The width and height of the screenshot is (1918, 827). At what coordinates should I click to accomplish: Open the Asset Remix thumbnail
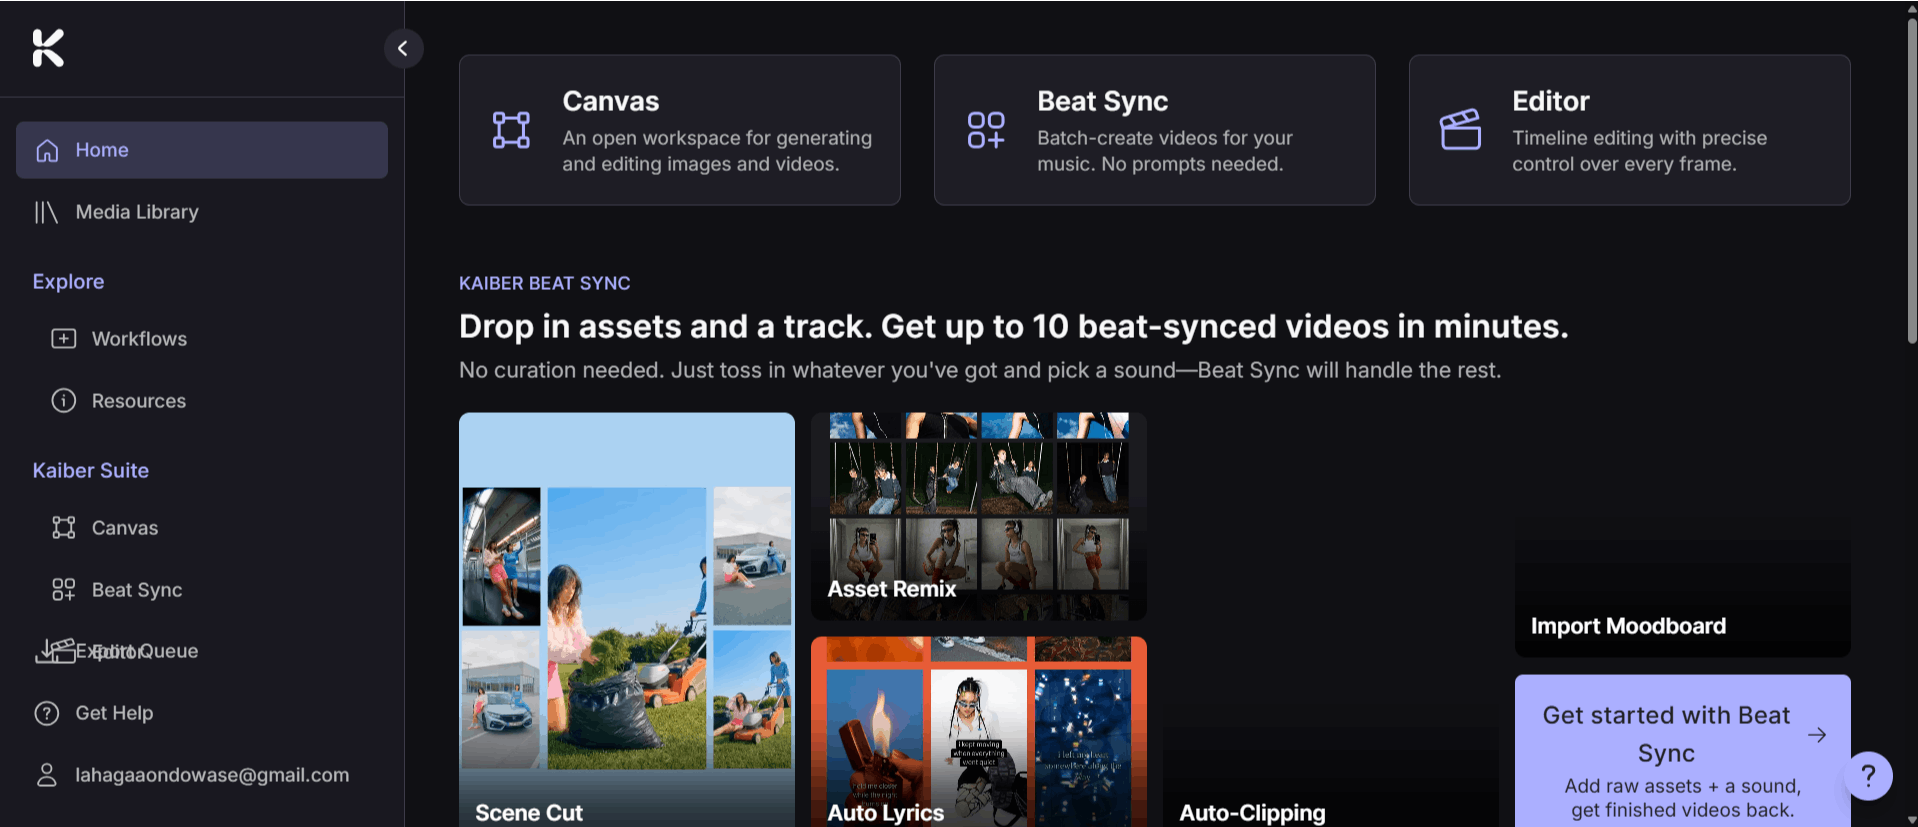(979, 517)
